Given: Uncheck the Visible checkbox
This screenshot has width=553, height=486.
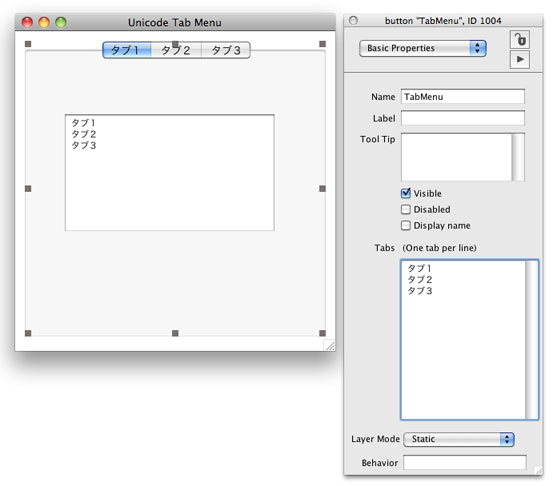Looking at the screenshot, I should 406,193.
